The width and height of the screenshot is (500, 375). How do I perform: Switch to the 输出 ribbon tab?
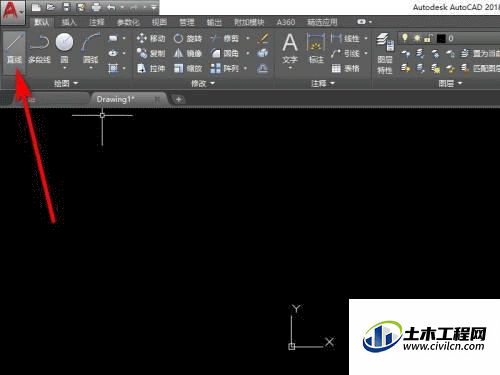(x=214, y=22)
